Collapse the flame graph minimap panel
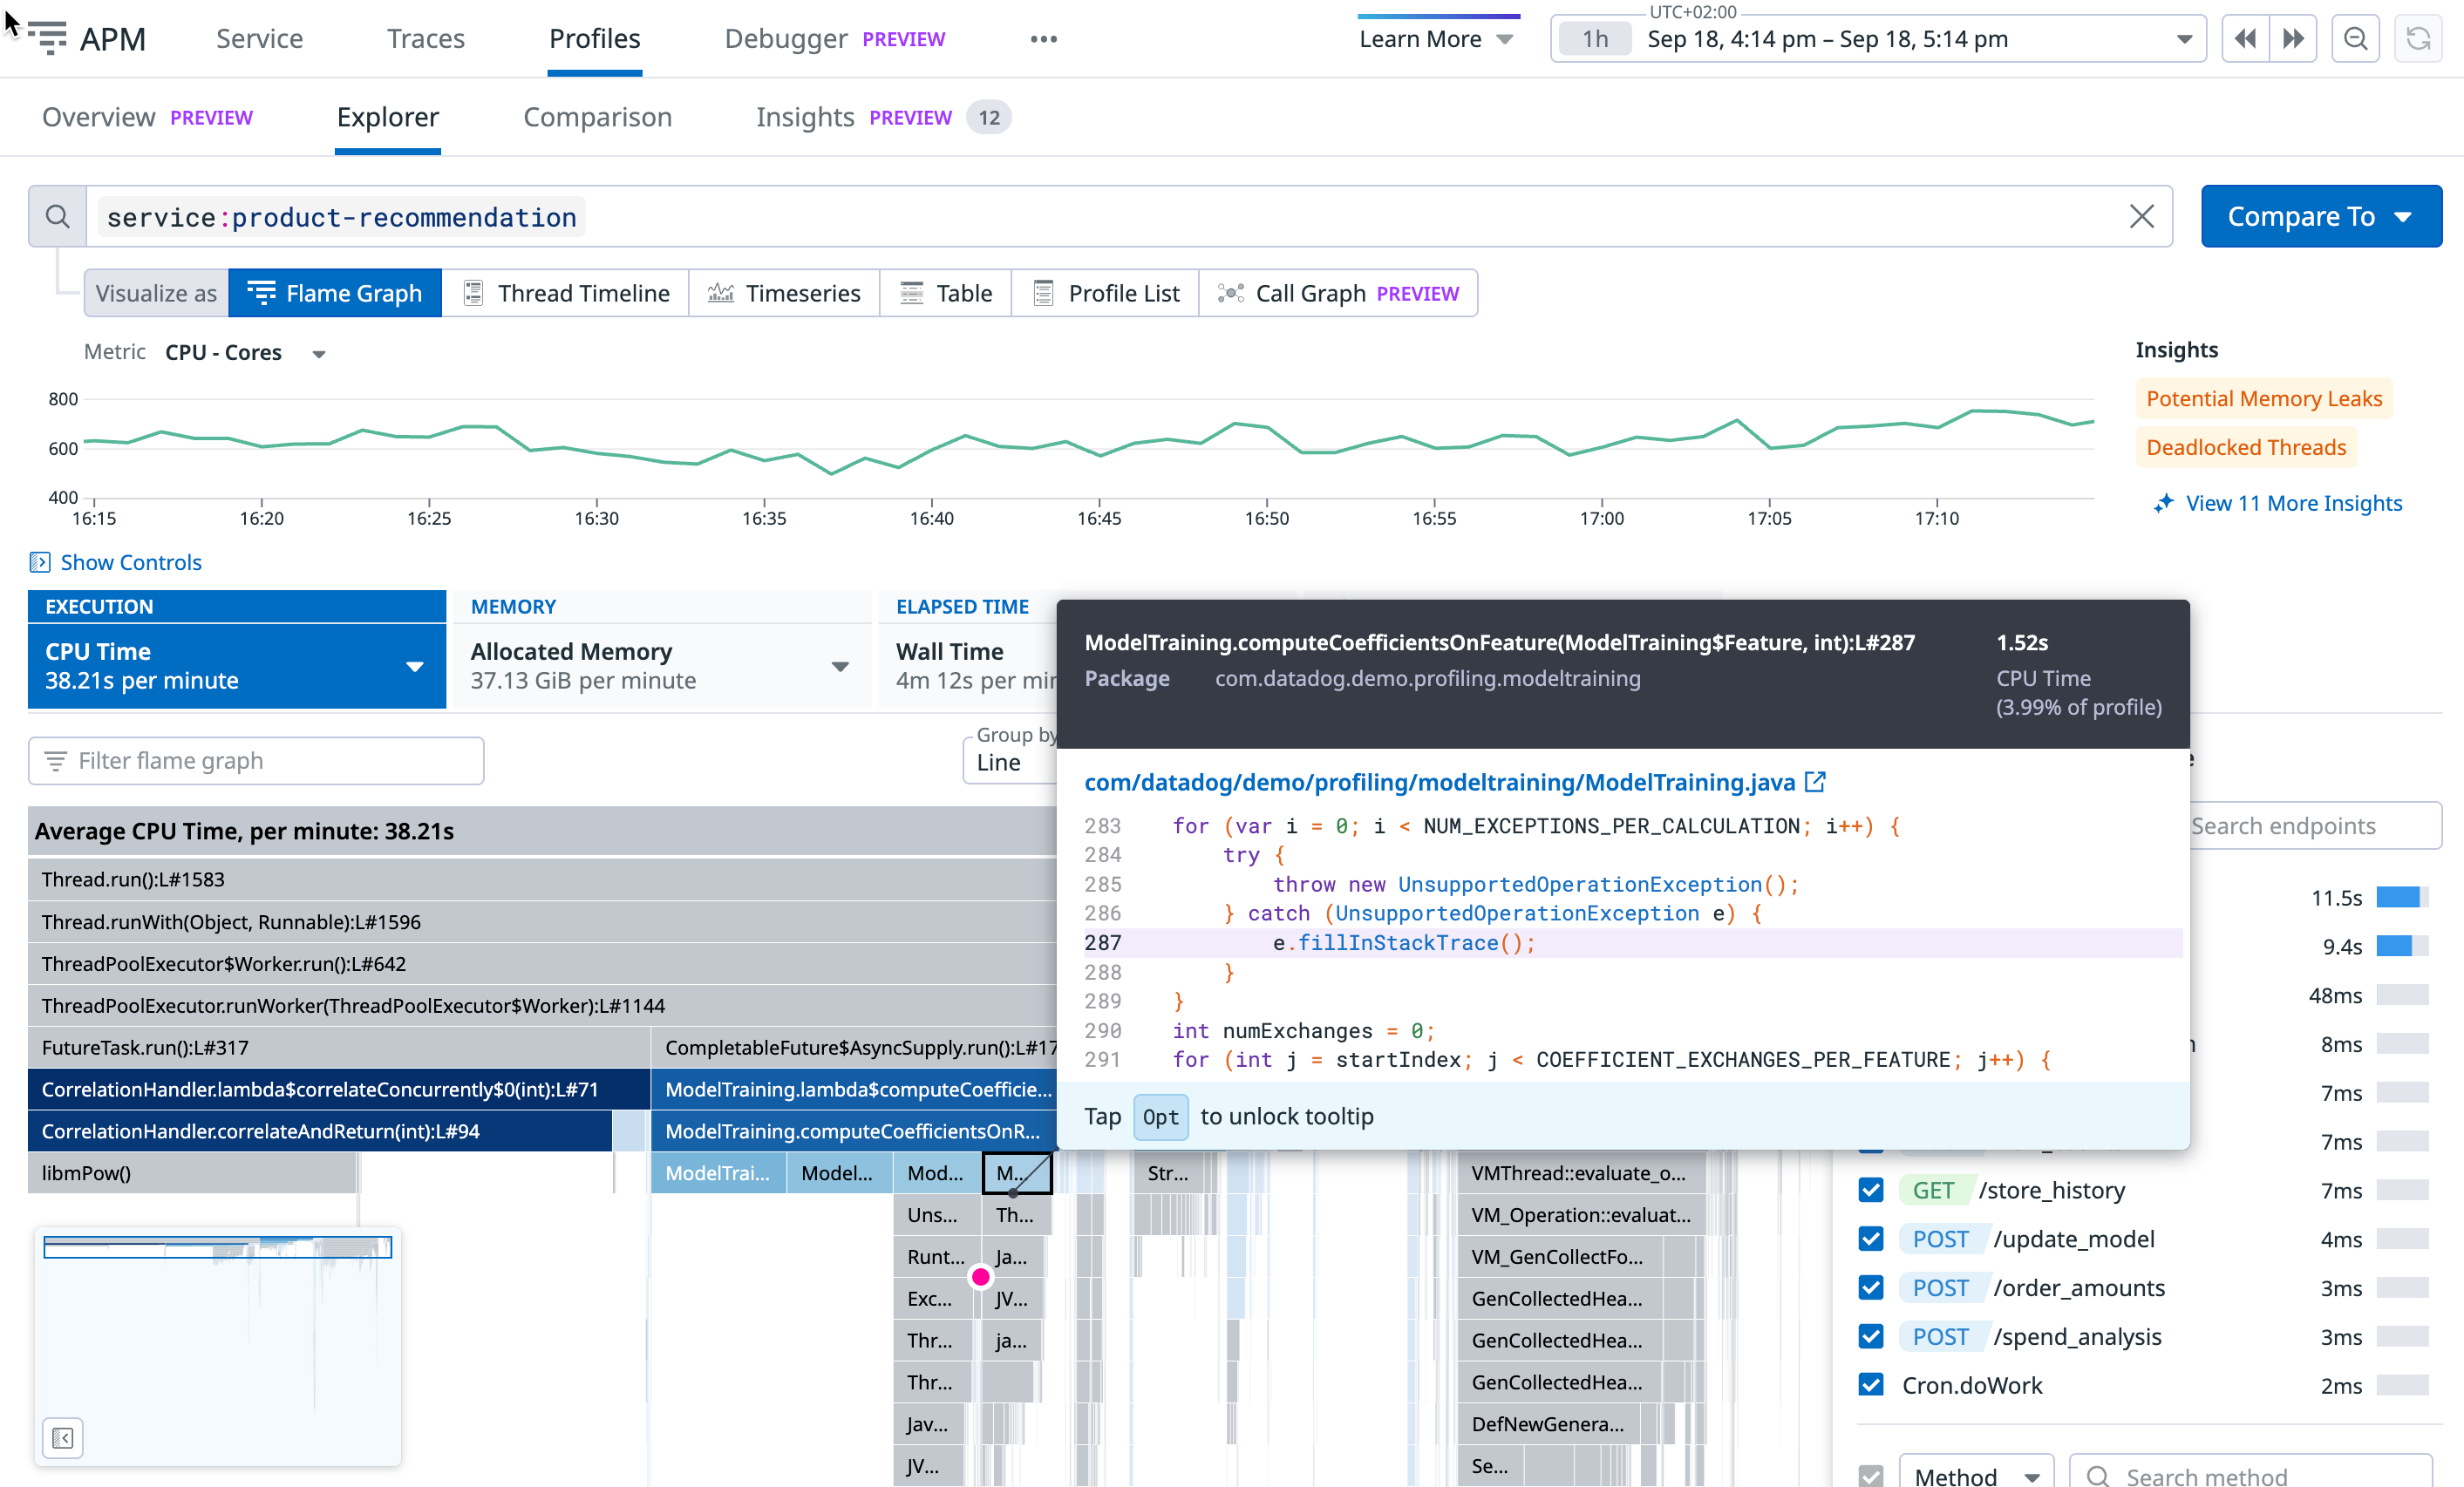This screenshot has height=1487, width=2464. [x=62, y=1438]
